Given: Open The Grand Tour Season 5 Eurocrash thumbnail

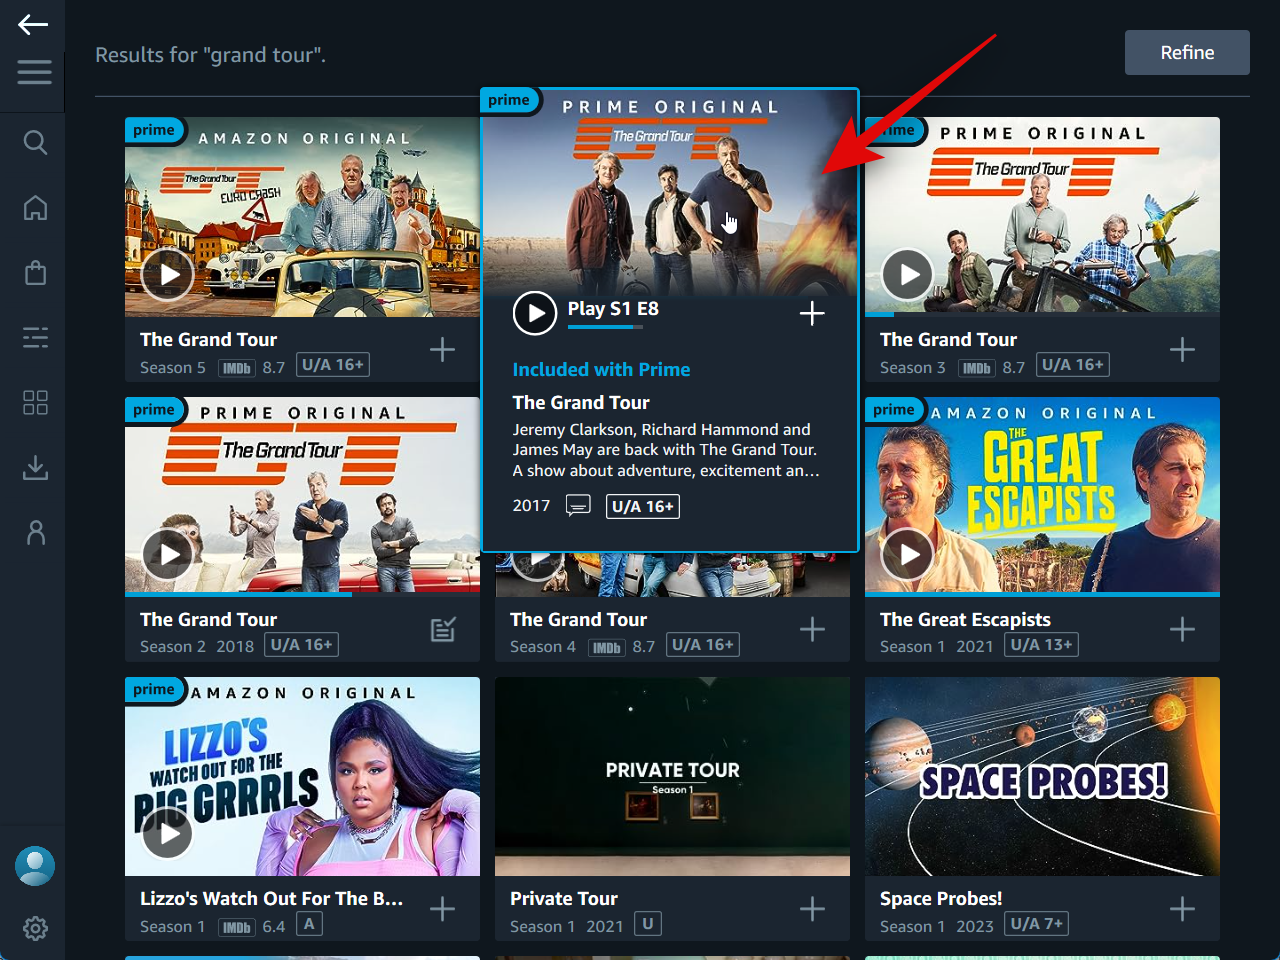Looking at the screenshot, I should [302, 217].
